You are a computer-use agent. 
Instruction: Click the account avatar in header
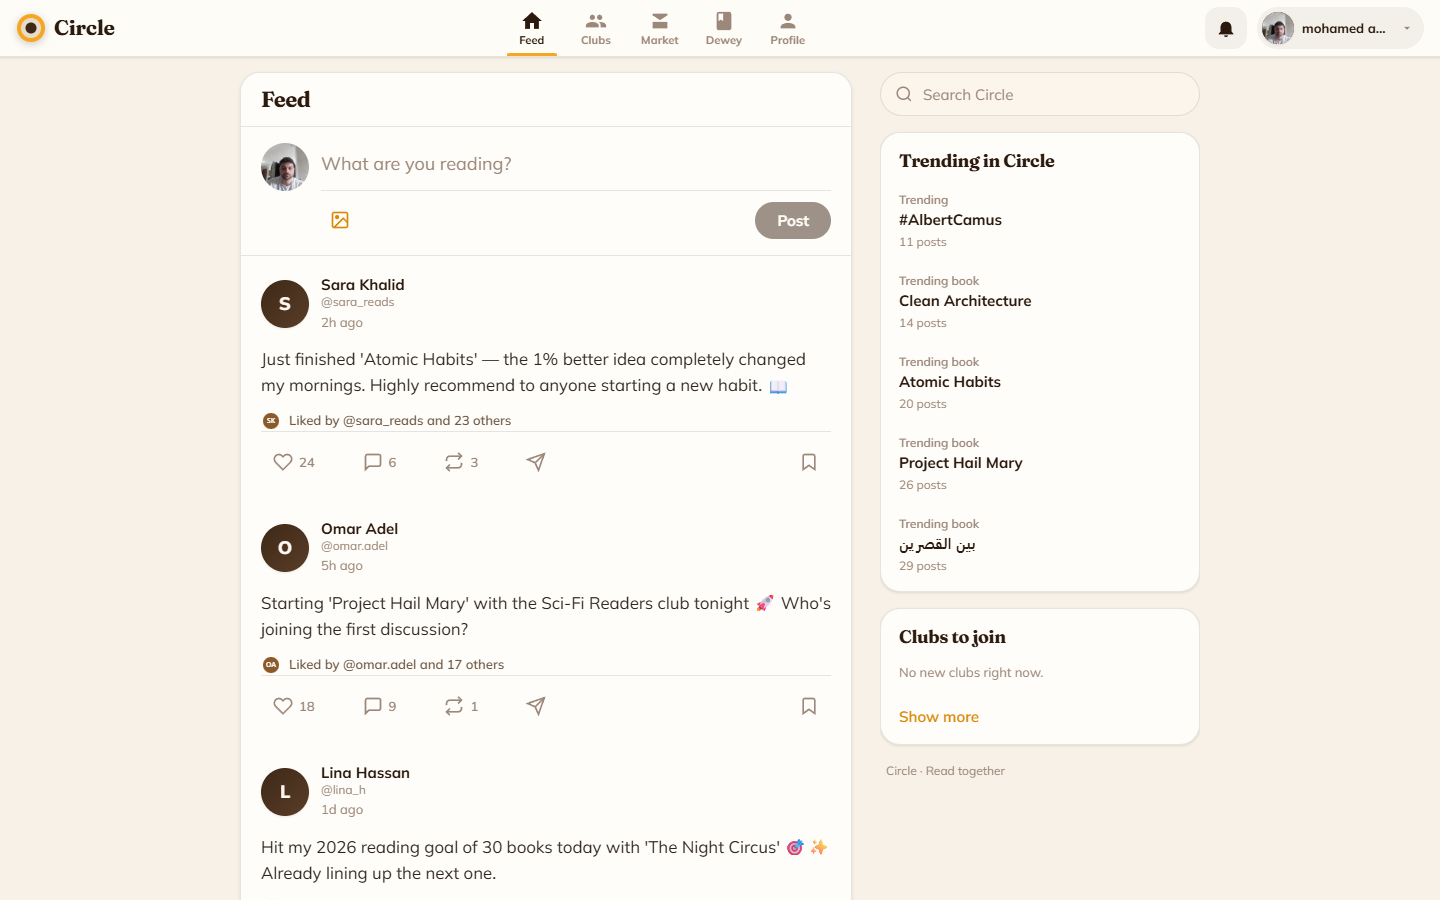tap(1278, 29)
